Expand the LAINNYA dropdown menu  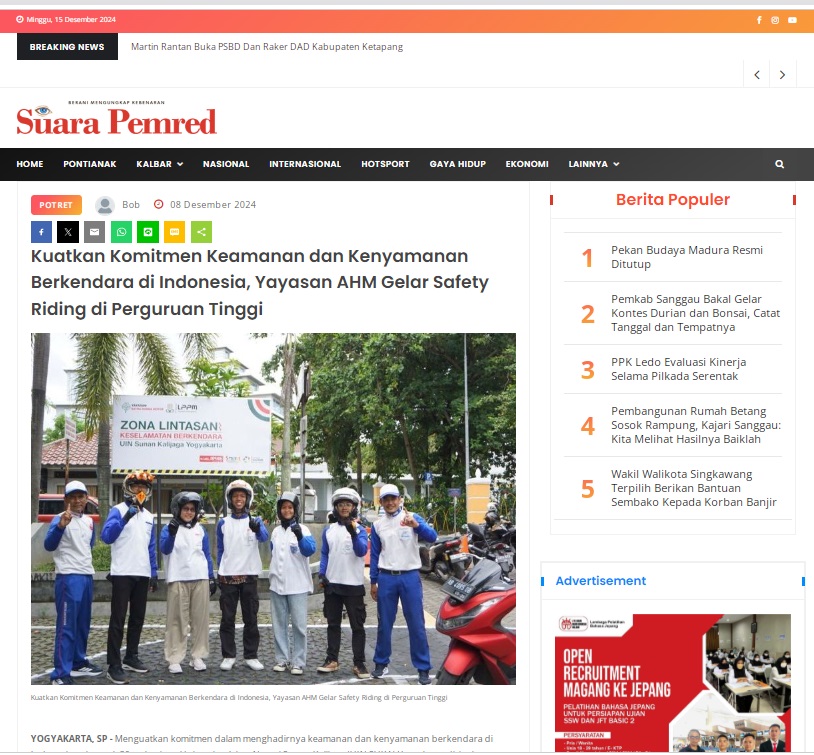[x=594, y=164]
